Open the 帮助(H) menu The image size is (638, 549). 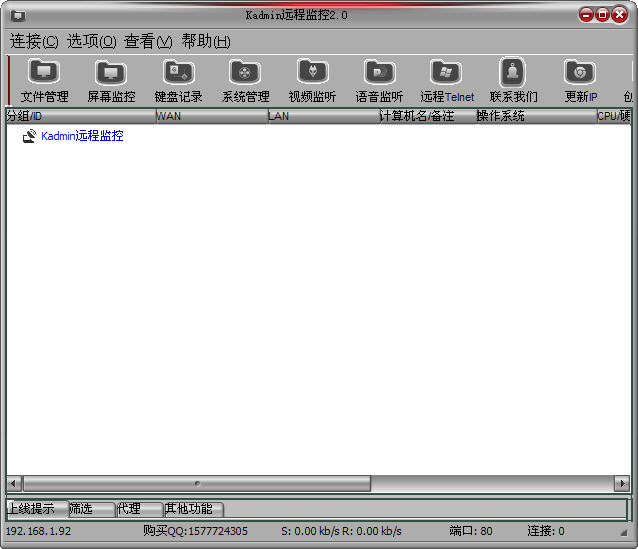coord(206,41)
